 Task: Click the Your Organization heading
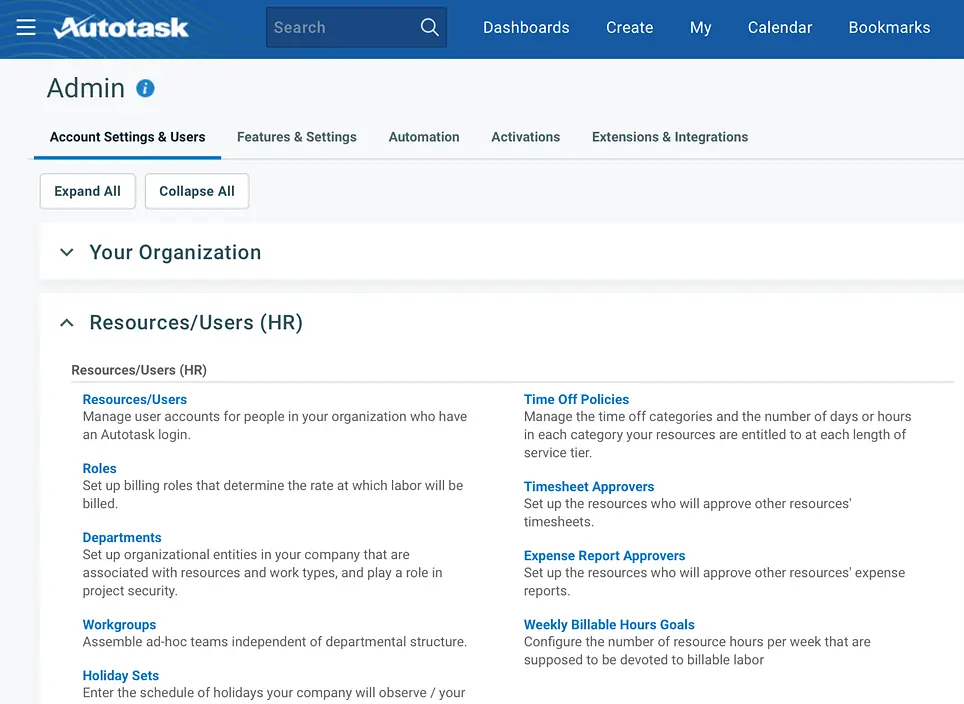coord(175,252)
